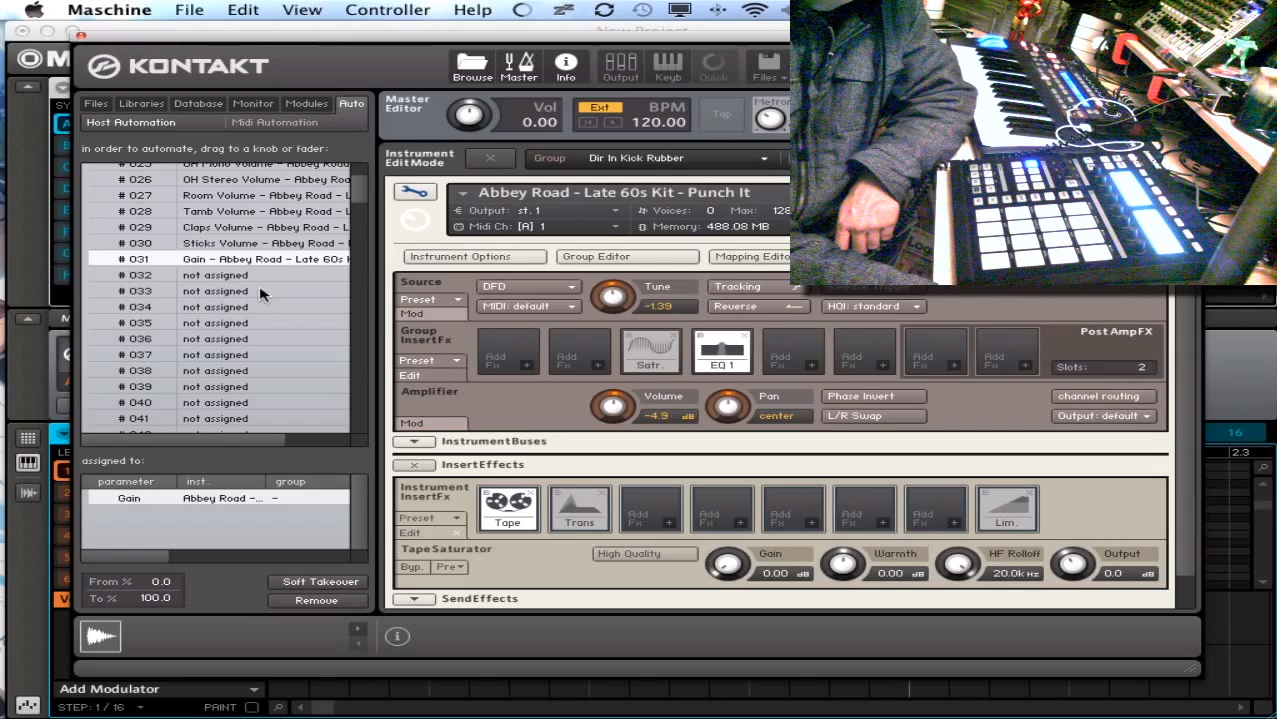Click the waveform icon at bottom left

tap(100, 637)
